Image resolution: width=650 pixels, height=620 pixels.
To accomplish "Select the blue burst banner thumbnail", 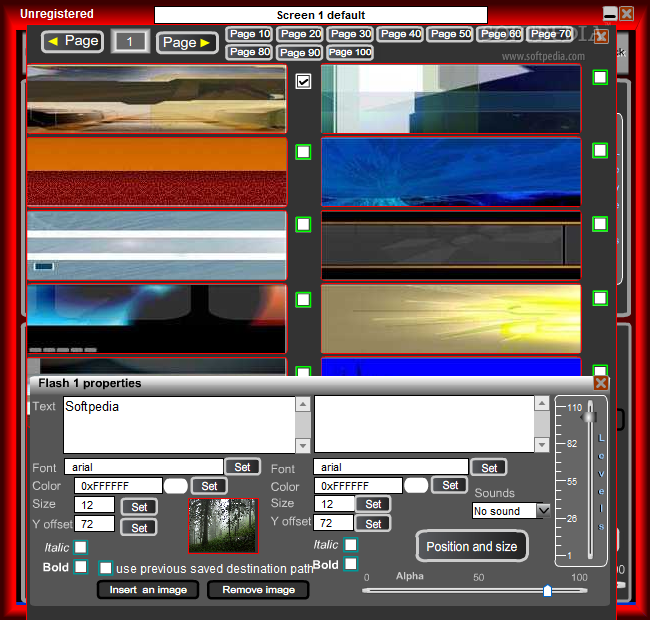I will click(x=451, y=172).
